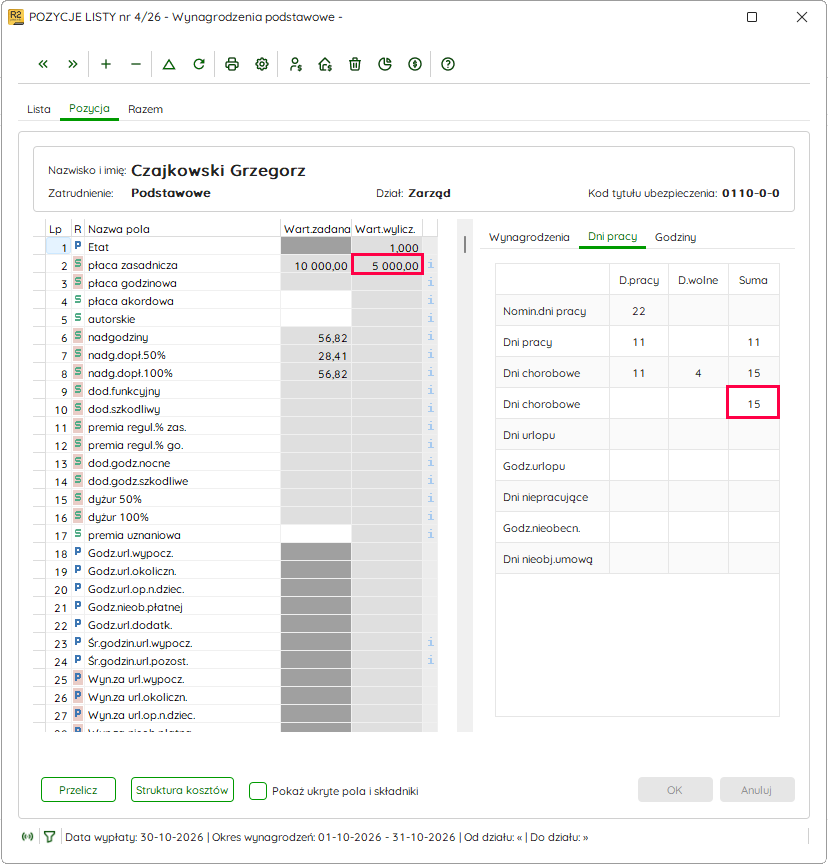
Task: Open Struktura kosztów
Action: click(182, 790)
